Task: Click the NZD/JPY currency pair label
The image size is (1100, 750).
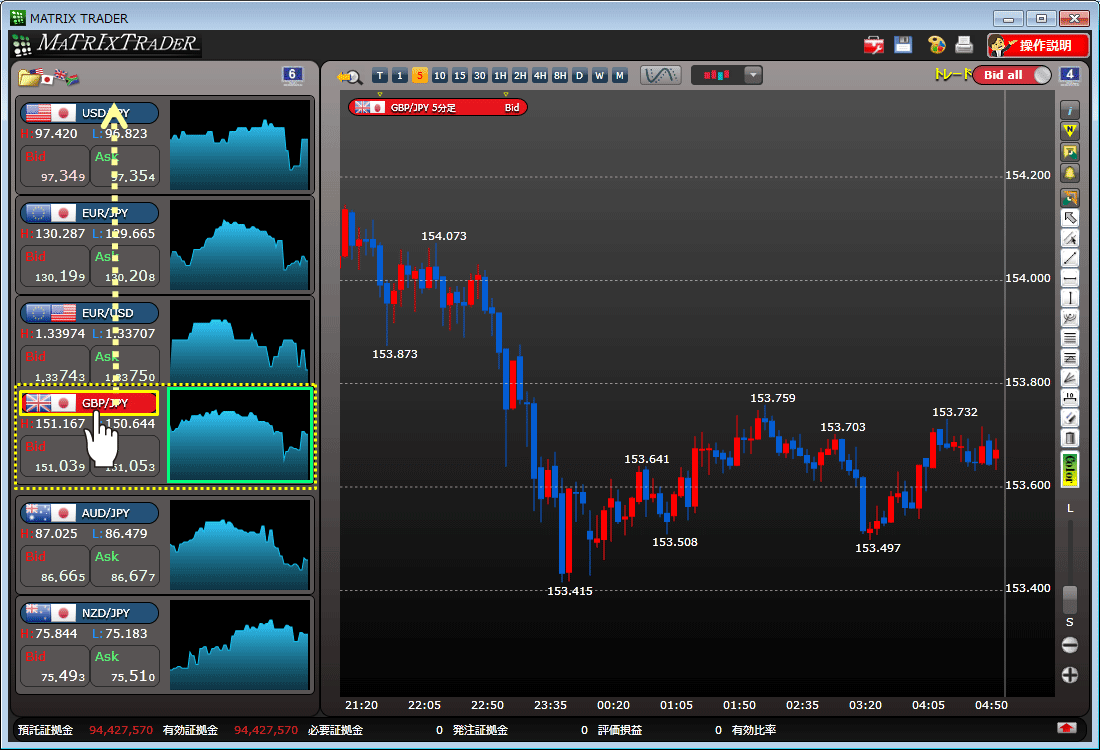Action: [x=89, y=613]
